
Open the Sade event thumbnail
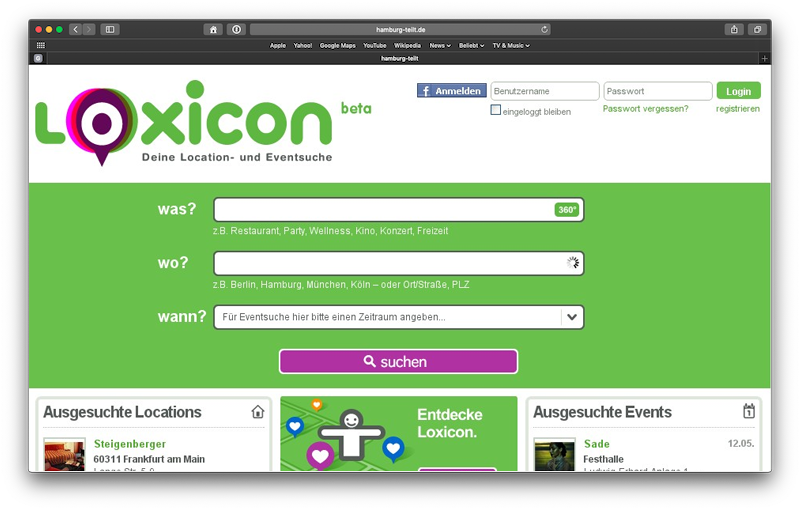click(554, 455)
